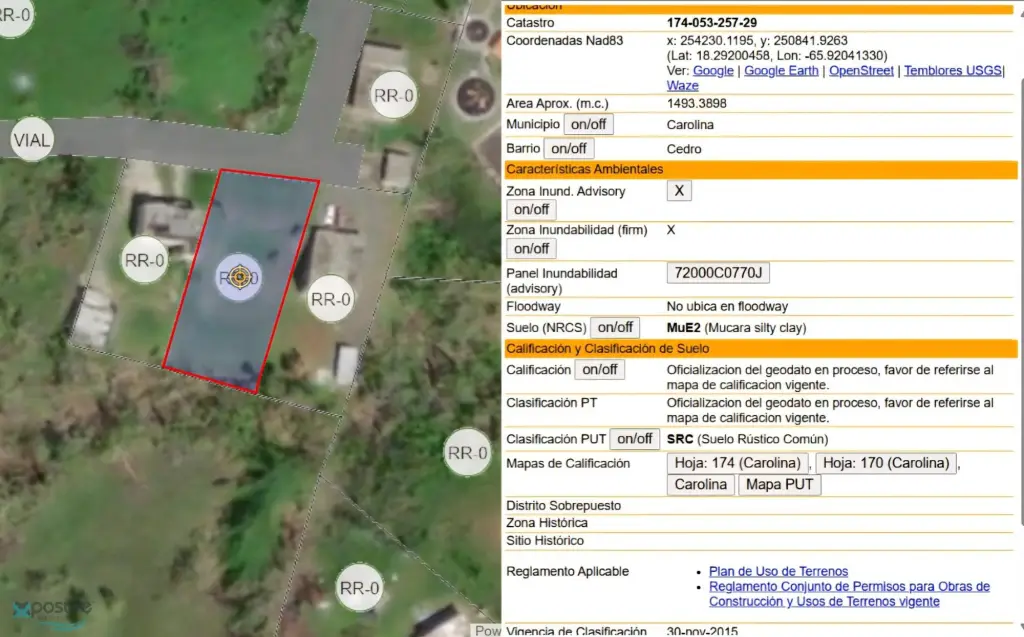The height and width of the screenshot is (637, 1024).
Task: Open the Waze navigation link
Action: click(682, 86)
